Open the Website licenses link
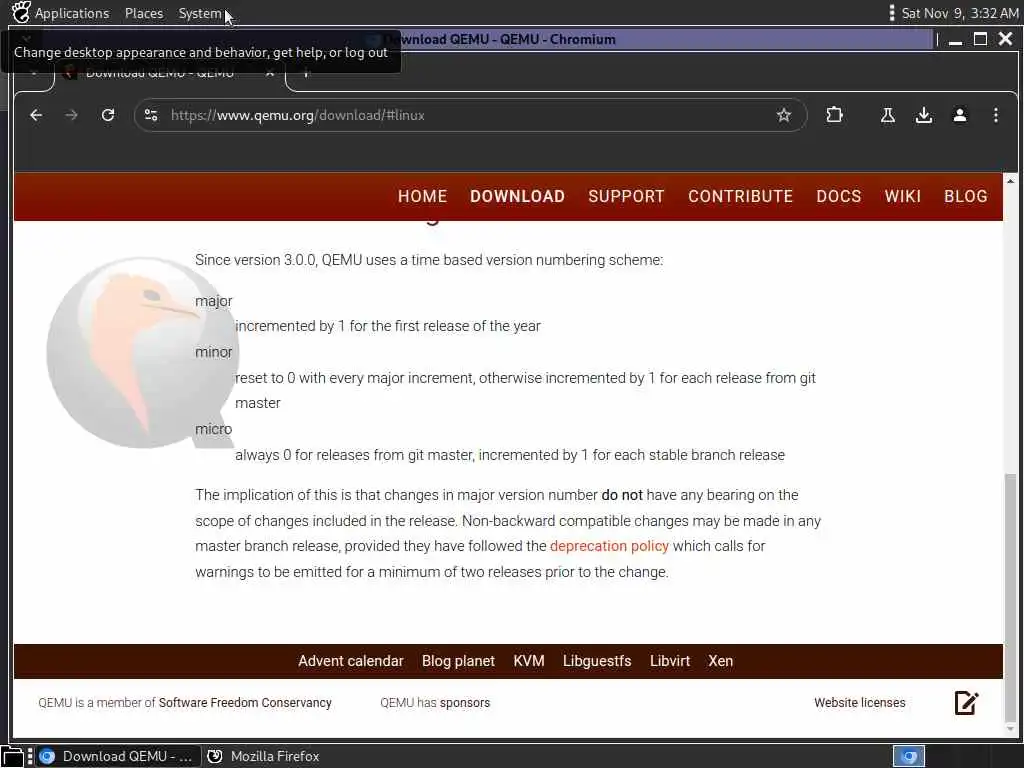The image size is (1024, 768). click(859, 703)
